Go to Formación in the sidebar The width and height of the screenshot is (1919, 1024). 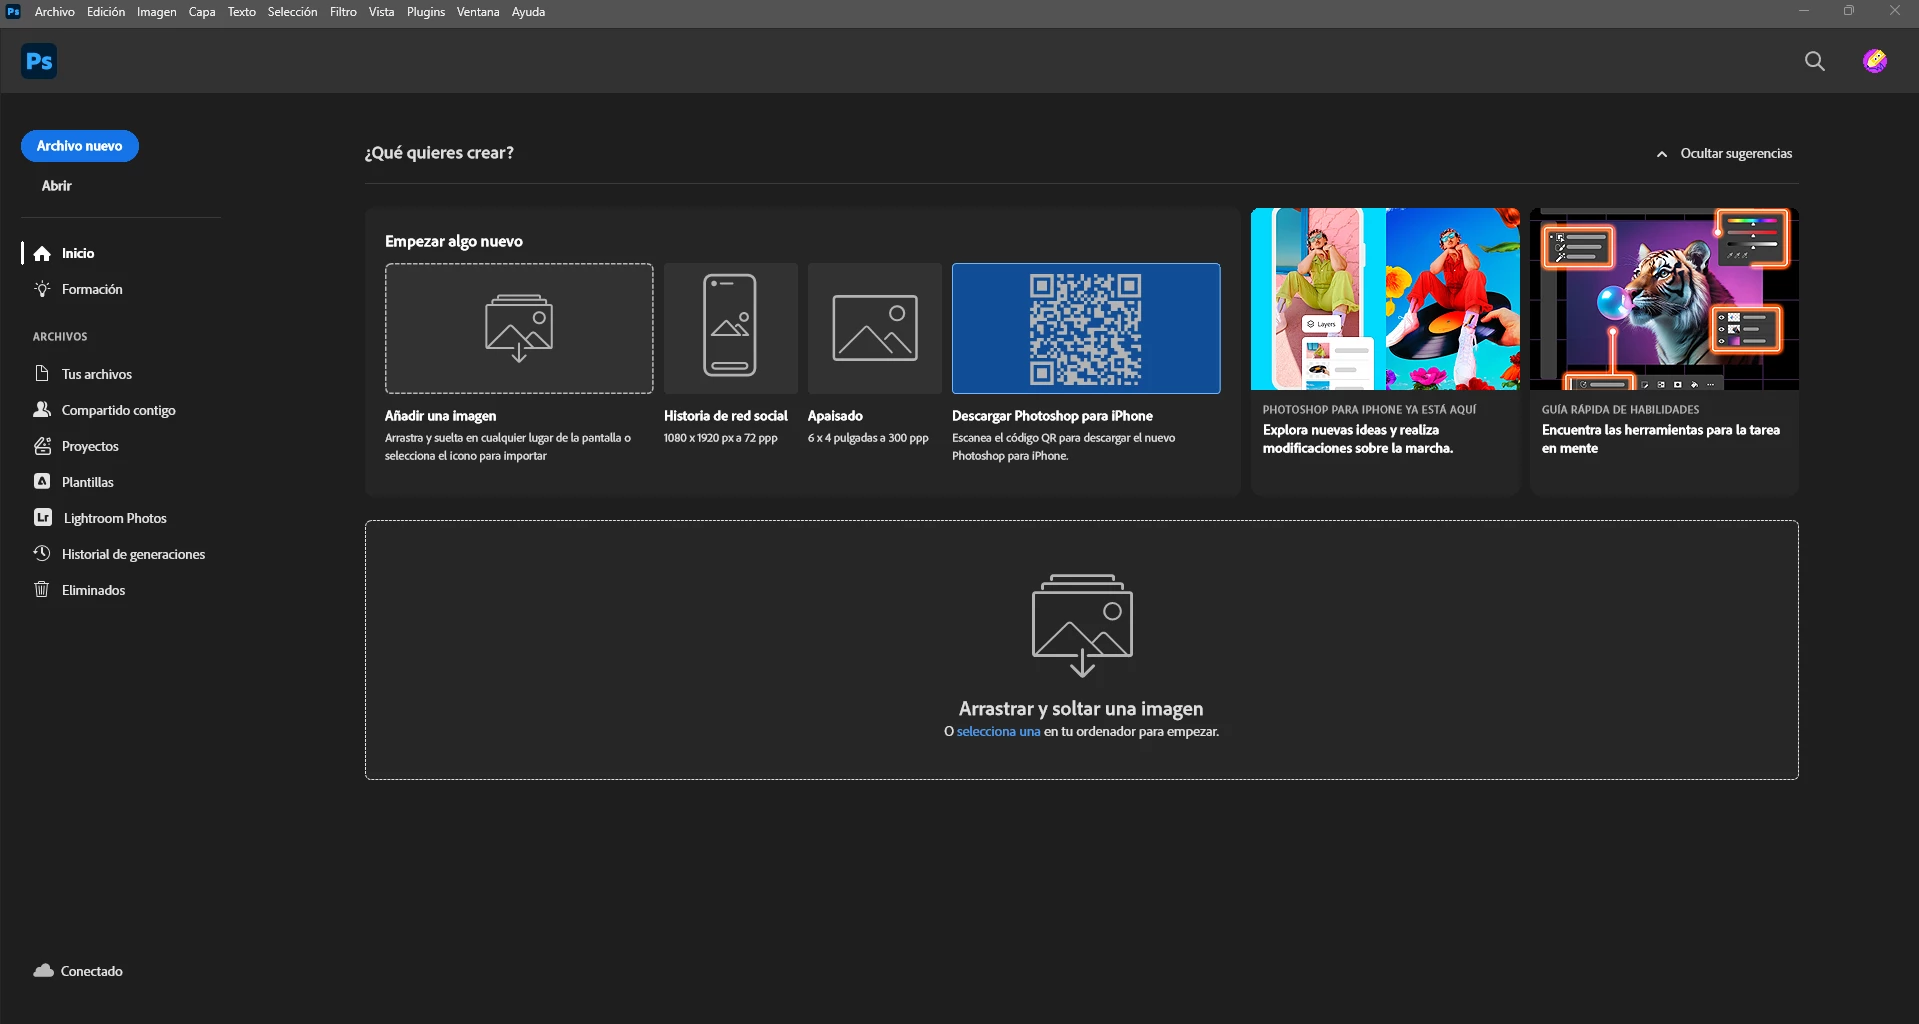point(92,290)
